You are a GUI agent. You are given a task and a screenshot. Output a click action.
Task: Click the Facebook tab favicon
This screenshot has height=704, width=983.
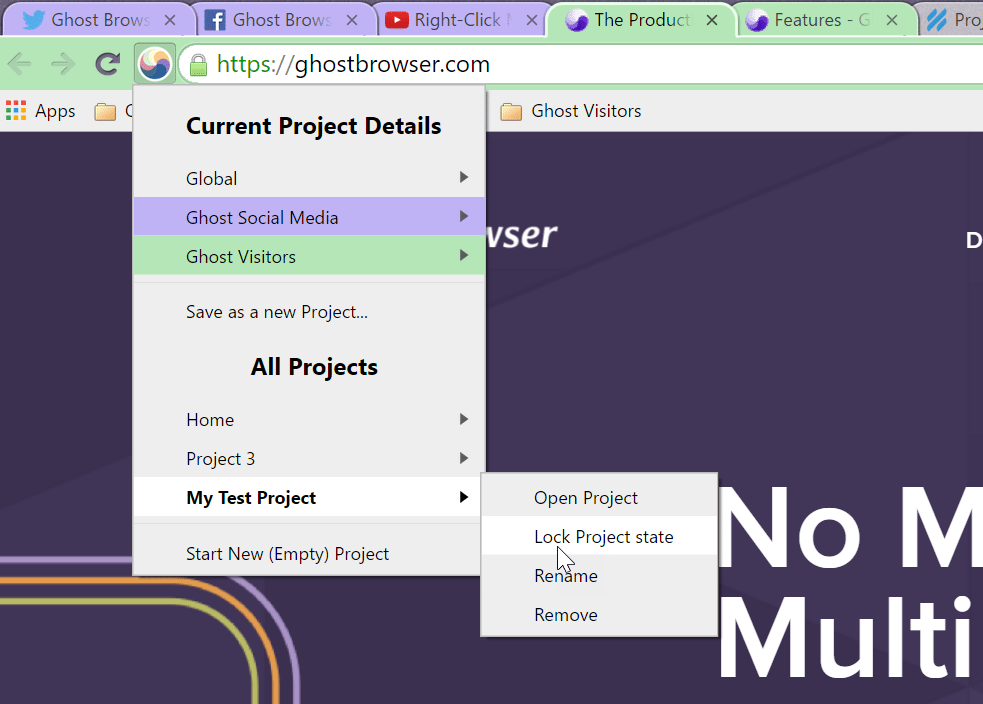click(215, 21)
